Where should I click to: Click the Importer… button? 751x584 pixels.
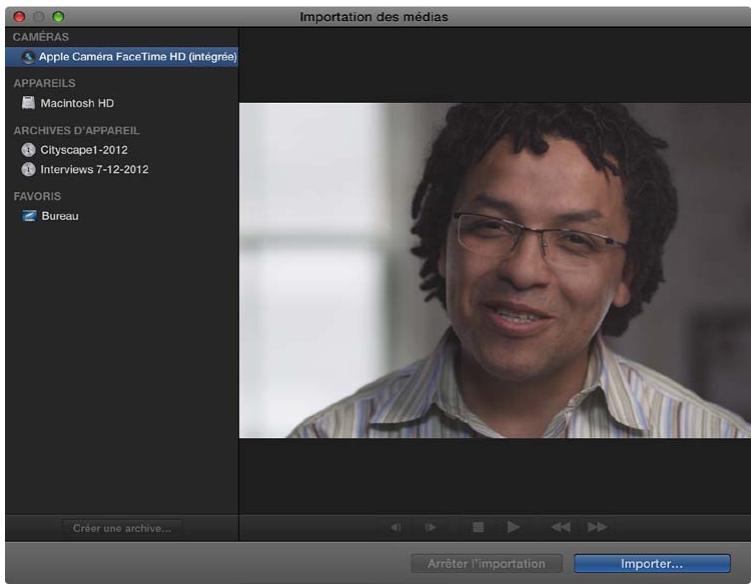(652, 564)
